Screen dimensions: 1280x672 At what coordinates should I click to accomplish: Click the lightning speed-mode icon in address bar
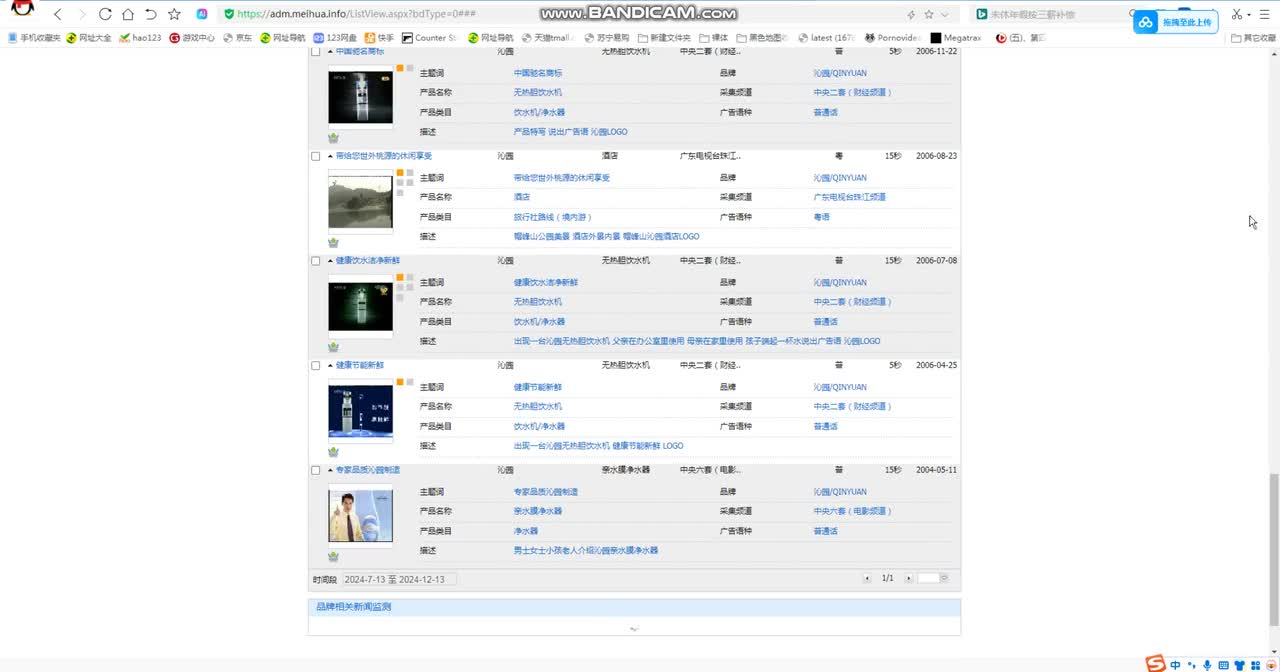coord(910,14)
